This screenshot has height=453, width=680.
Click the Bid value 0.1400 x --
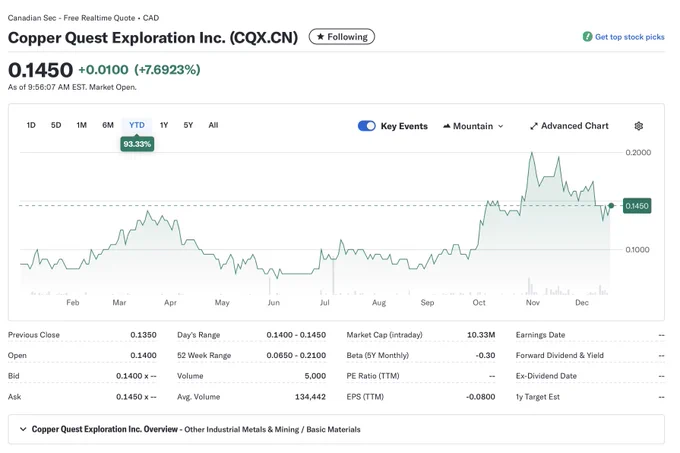[136, 376]
